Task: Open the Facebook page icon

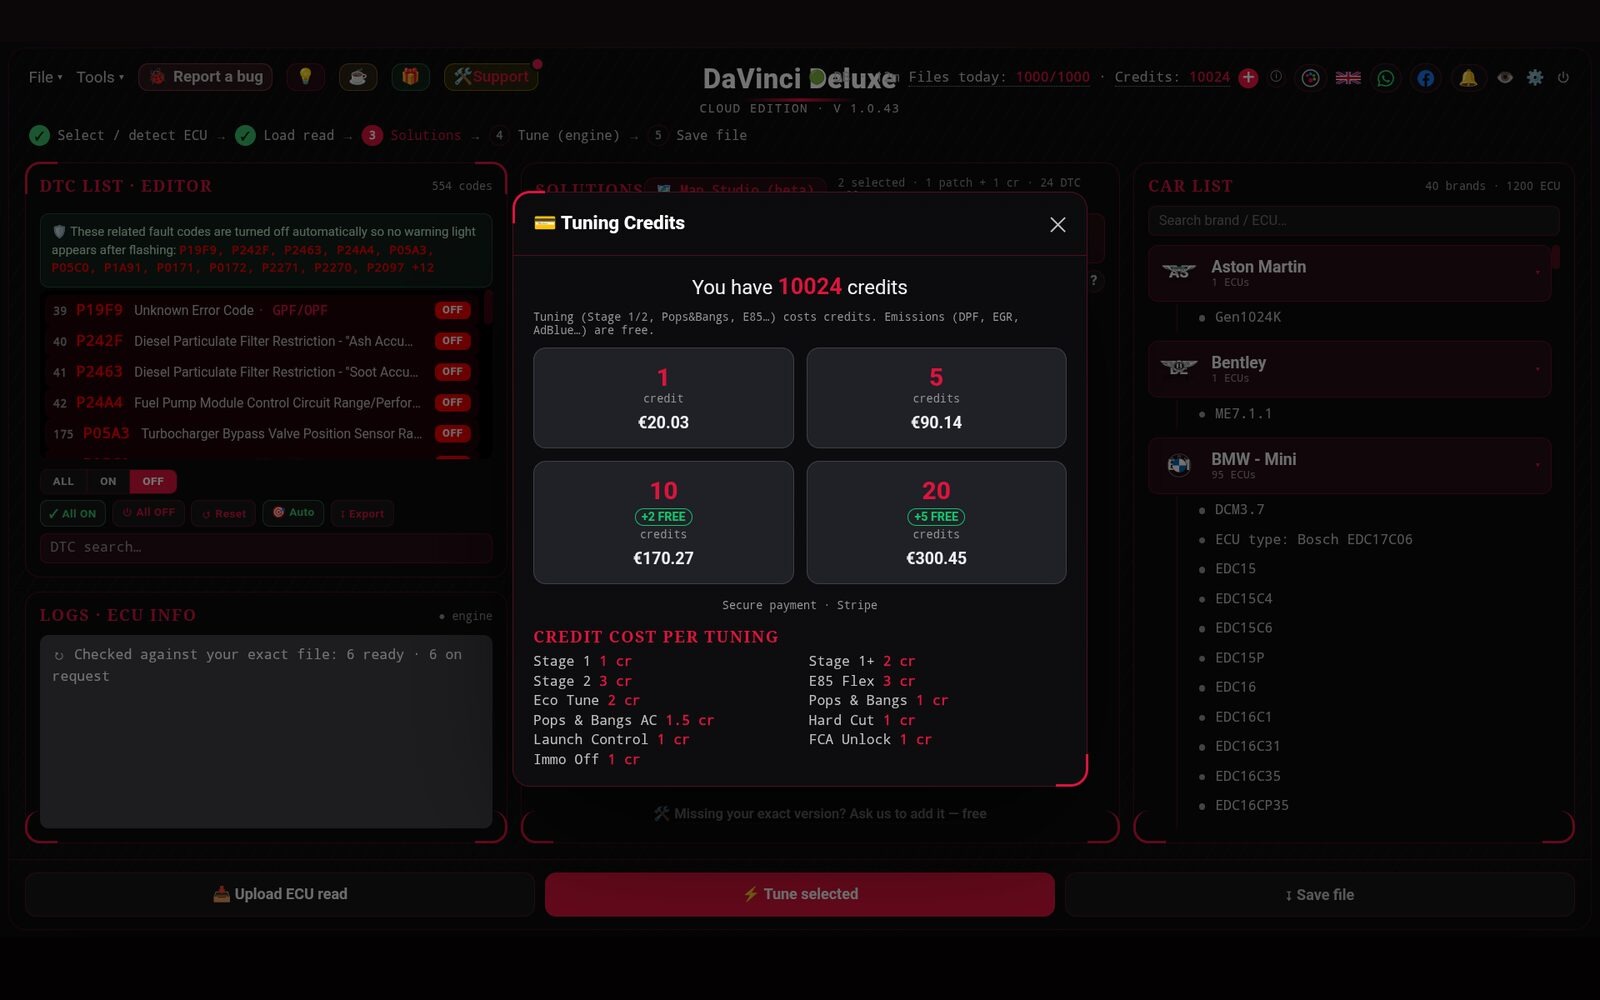Action: click(1425, 78)
